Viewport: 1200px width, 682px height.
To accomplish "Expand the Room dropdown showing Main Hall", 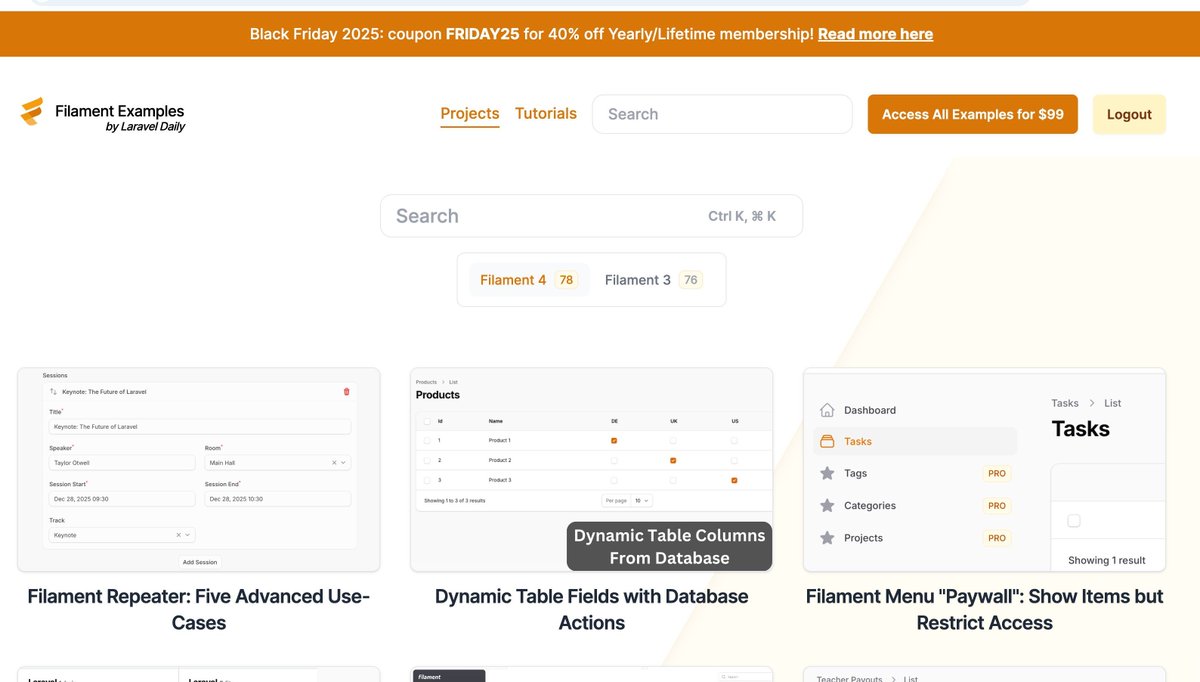I will click(343, 463).
